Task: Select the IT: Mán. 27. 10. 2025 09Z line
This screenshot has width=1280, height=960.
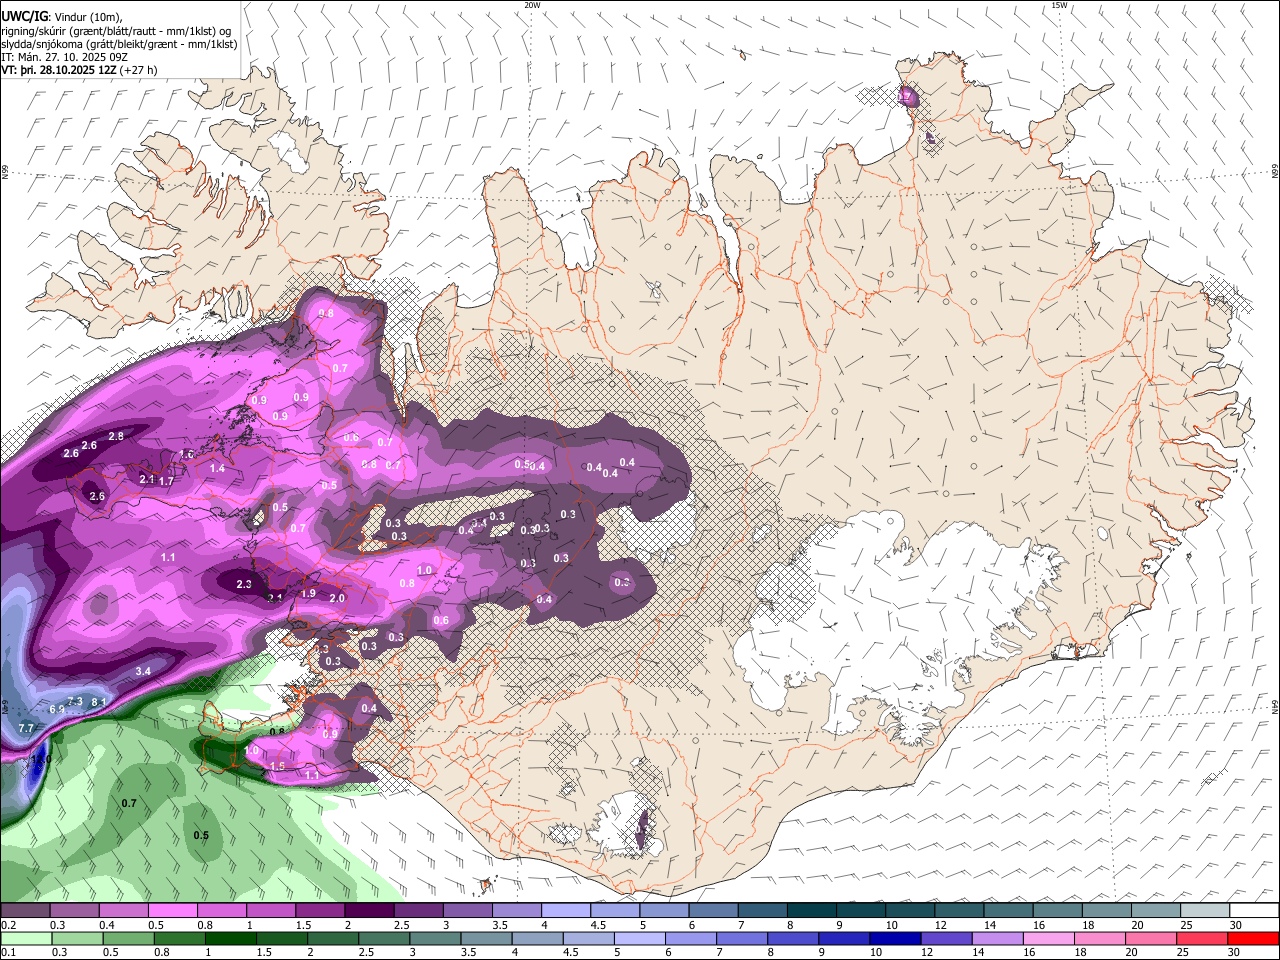Action: [64, 57]
